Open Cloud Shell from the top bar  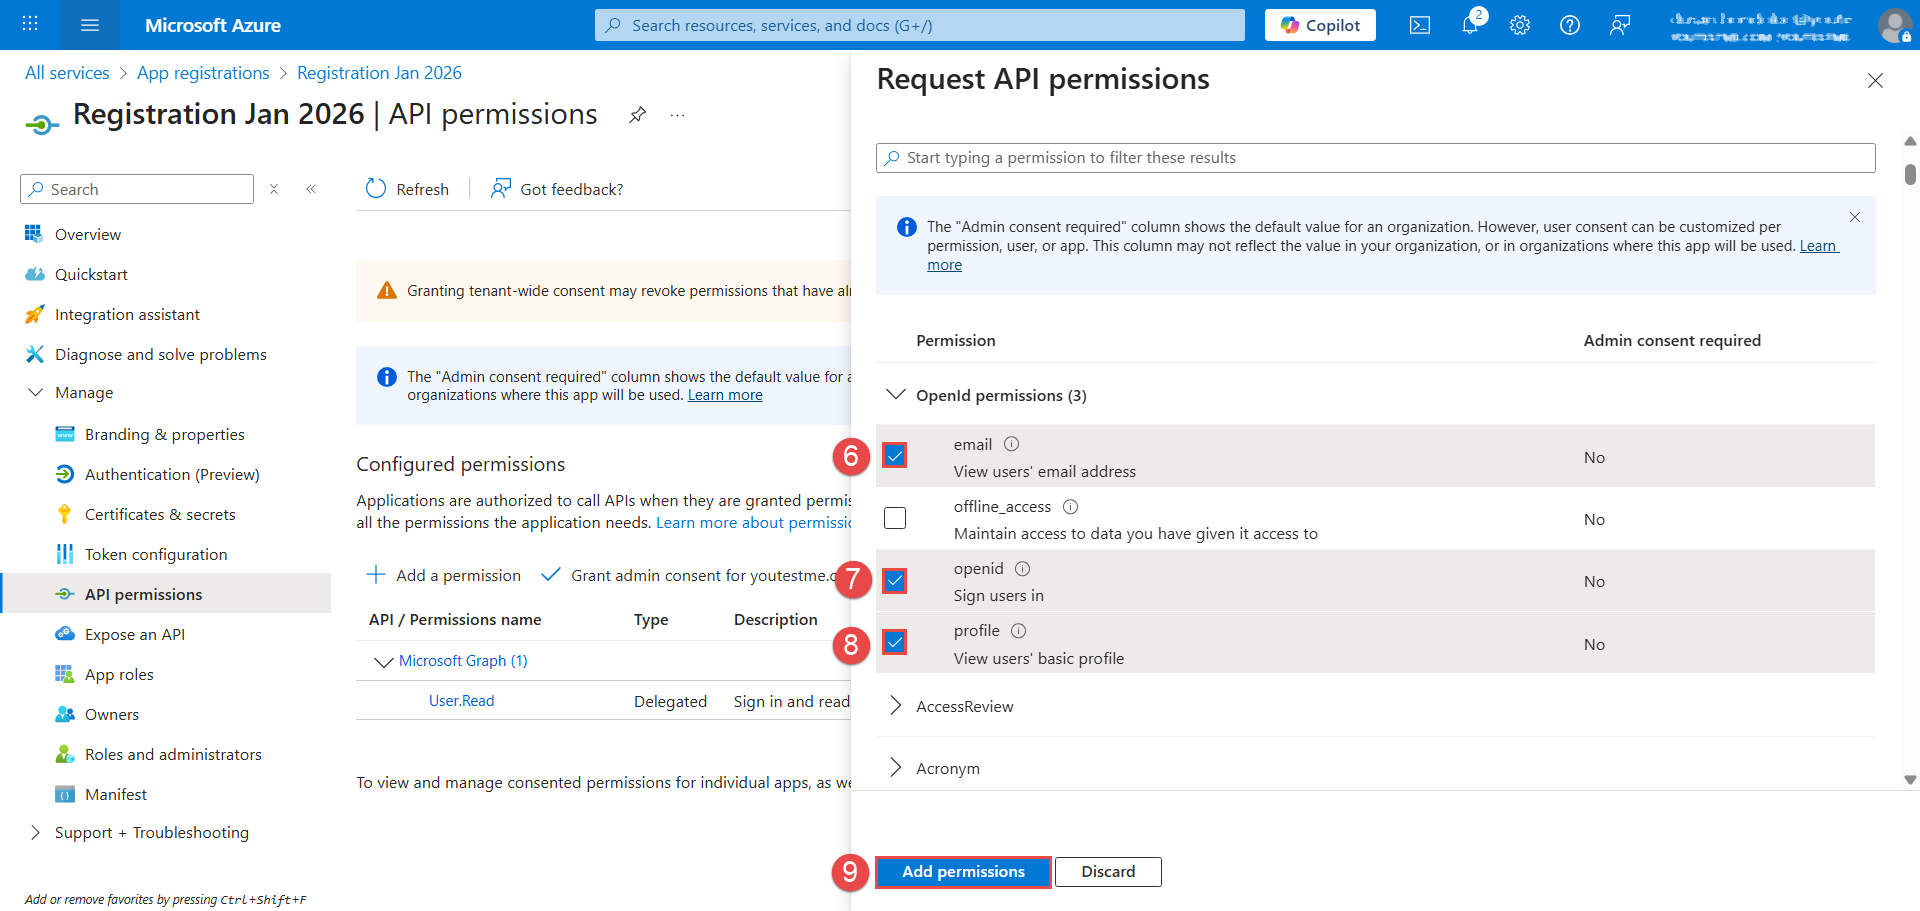coord(1419,25)
